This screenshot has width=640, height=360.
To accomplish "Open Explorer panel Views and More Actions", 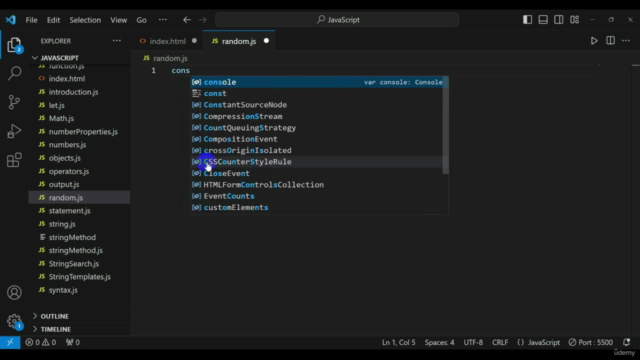I will coord(117,41).
